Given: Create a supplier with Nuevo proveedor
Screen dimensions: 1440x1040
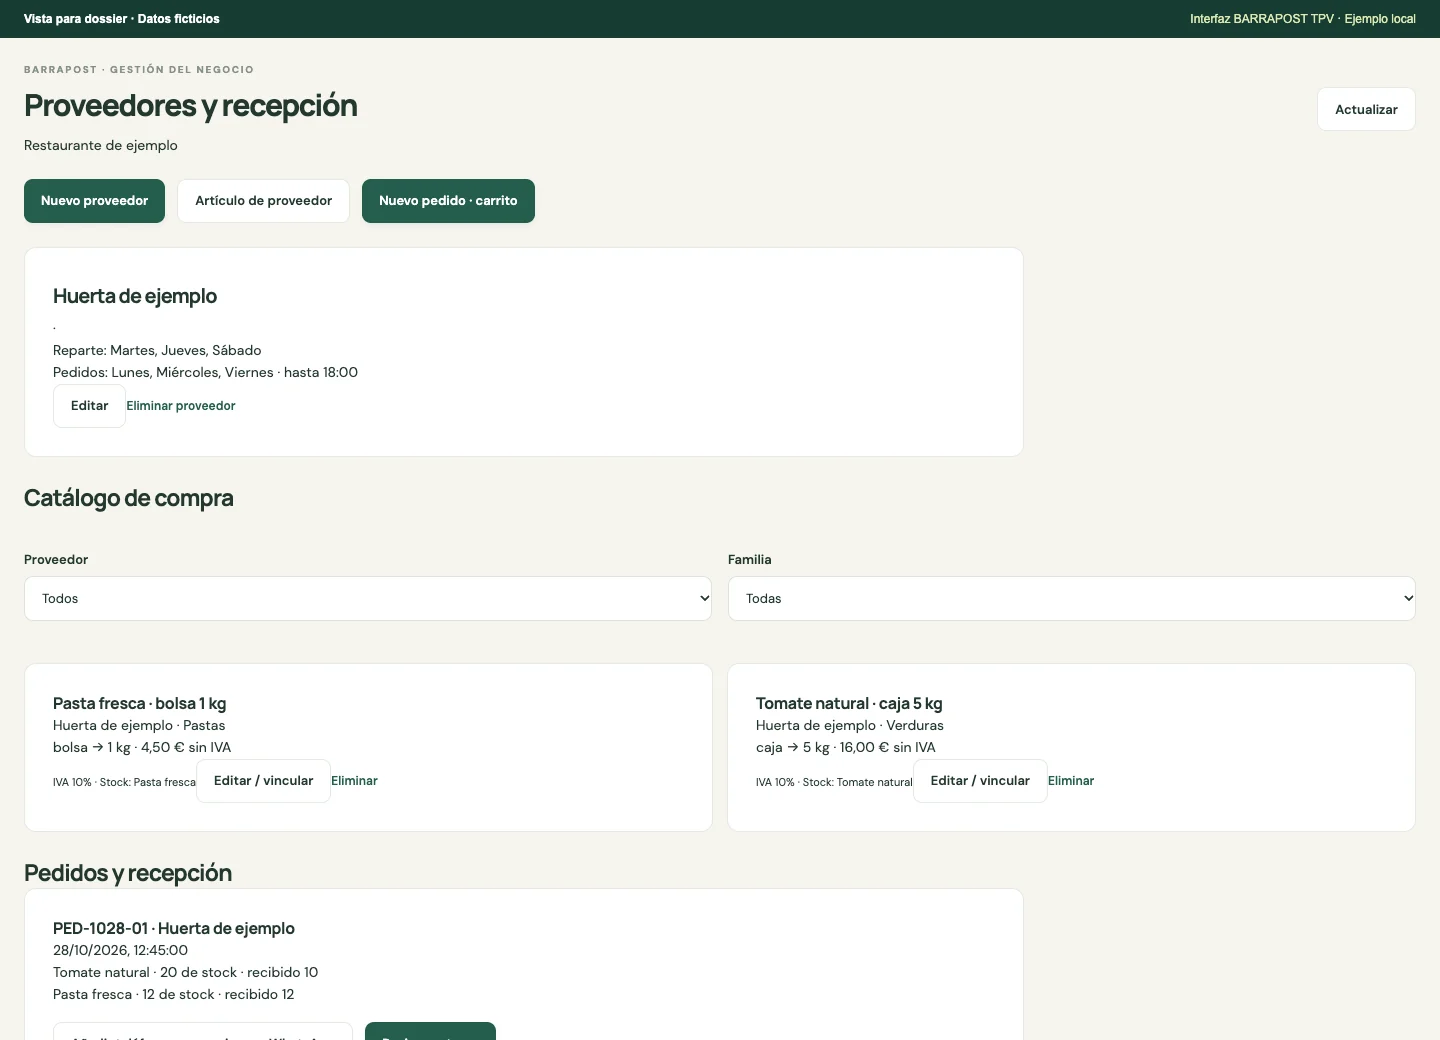Looking at the screenshot, I should point(94,201).
